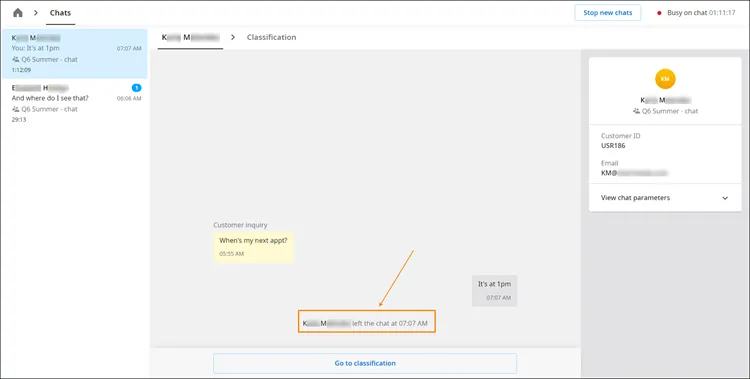750x379 pixels.
Task: Select the customer name tab in chat header
Action: [x=190, y=37]
